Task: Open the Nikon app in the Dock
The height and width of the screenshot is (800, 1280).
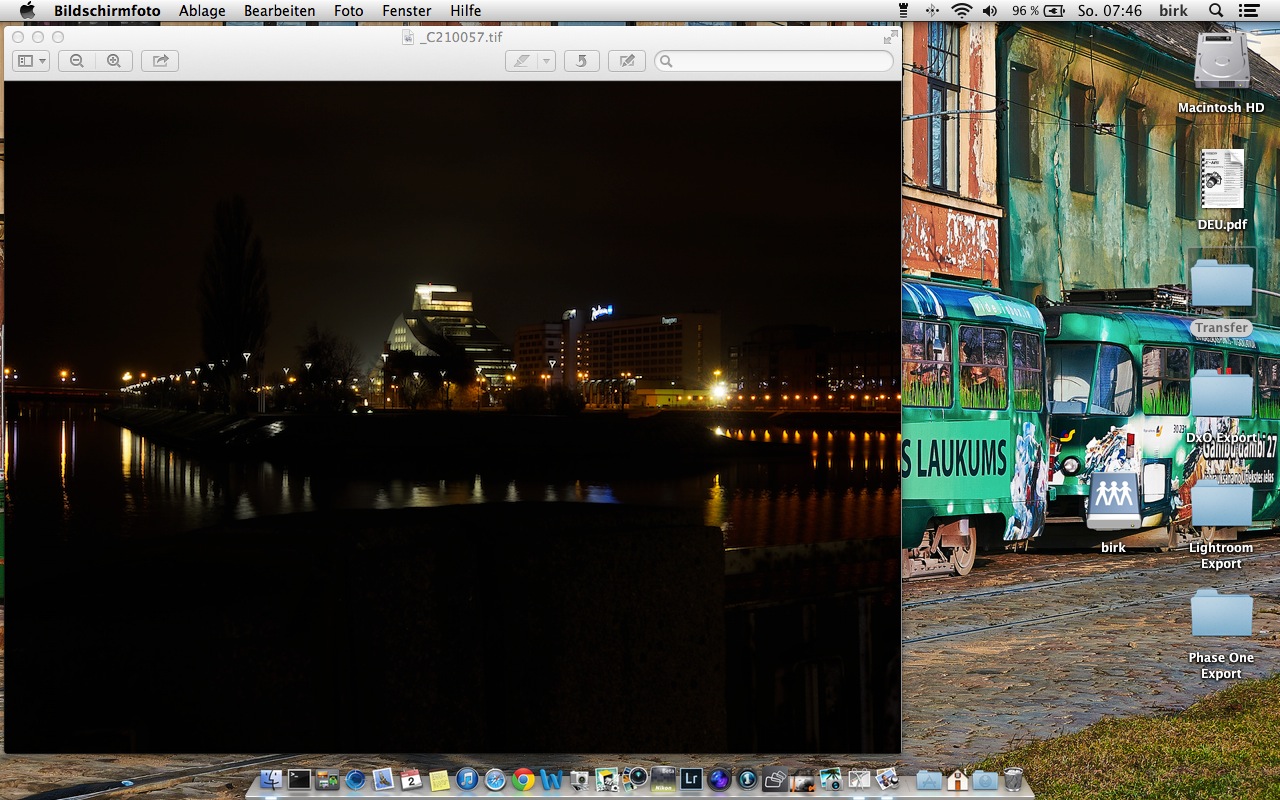Action: click(663, 779)
